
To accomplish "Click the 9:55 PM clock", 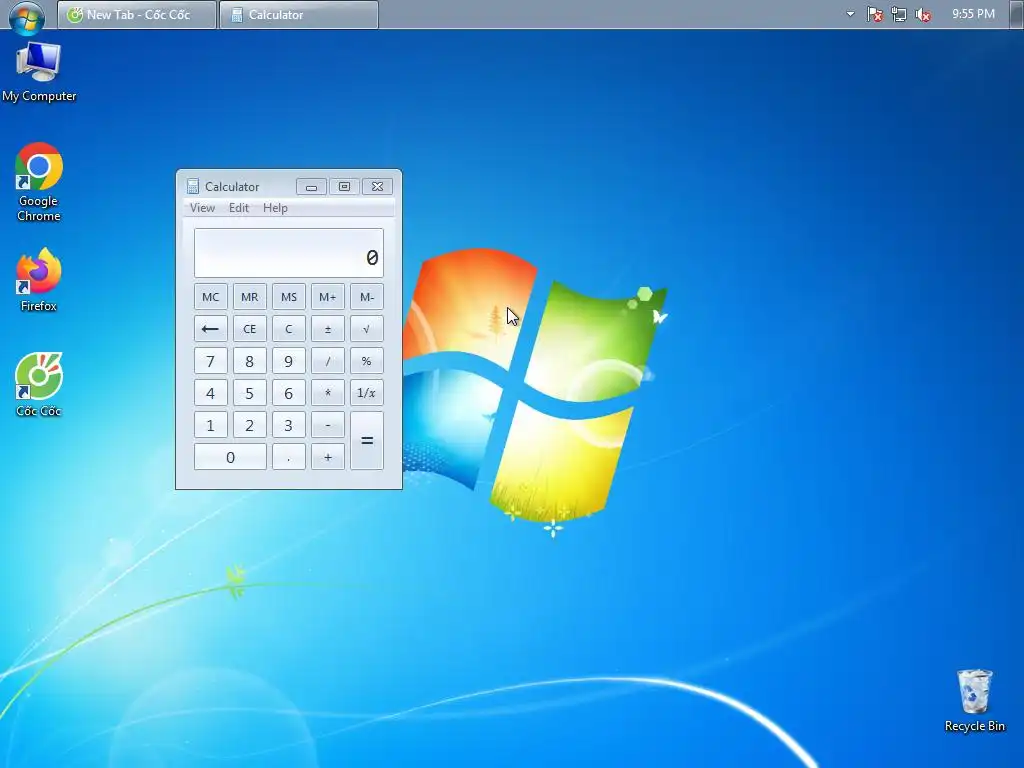I will pyautogui.click(x=973, y=14).
